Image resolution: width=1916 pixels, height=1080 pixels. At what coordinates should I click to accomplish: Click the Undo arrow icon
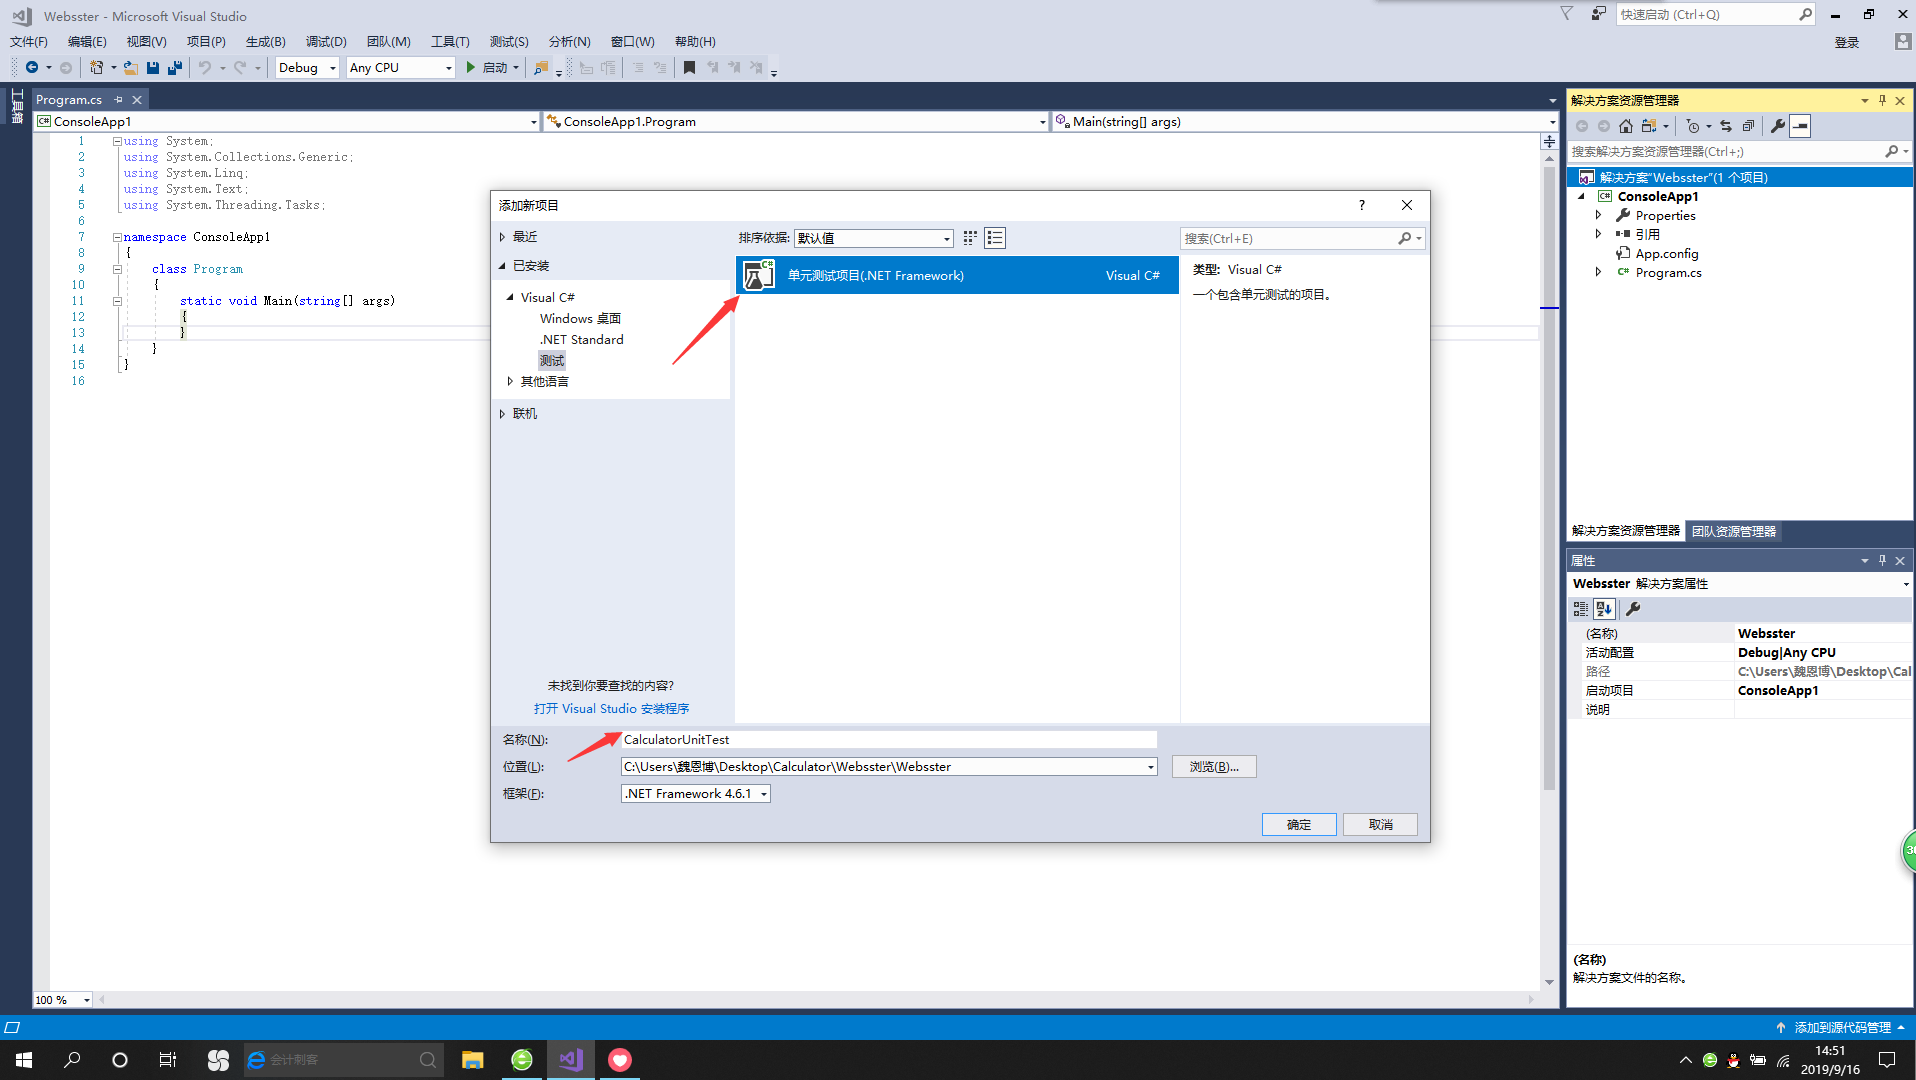point(205,67)
